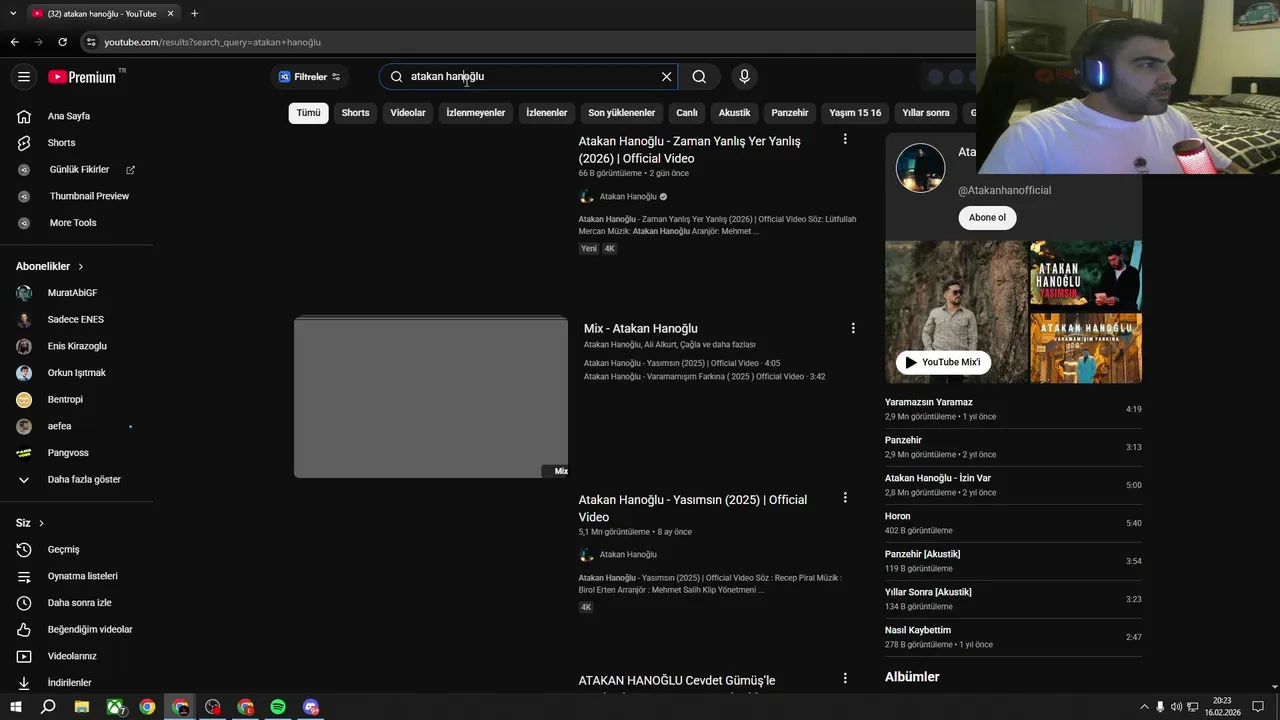The image size is (1280, 720).
Task: Play the YouTube Mix'i button
Action: click(943, 362)
